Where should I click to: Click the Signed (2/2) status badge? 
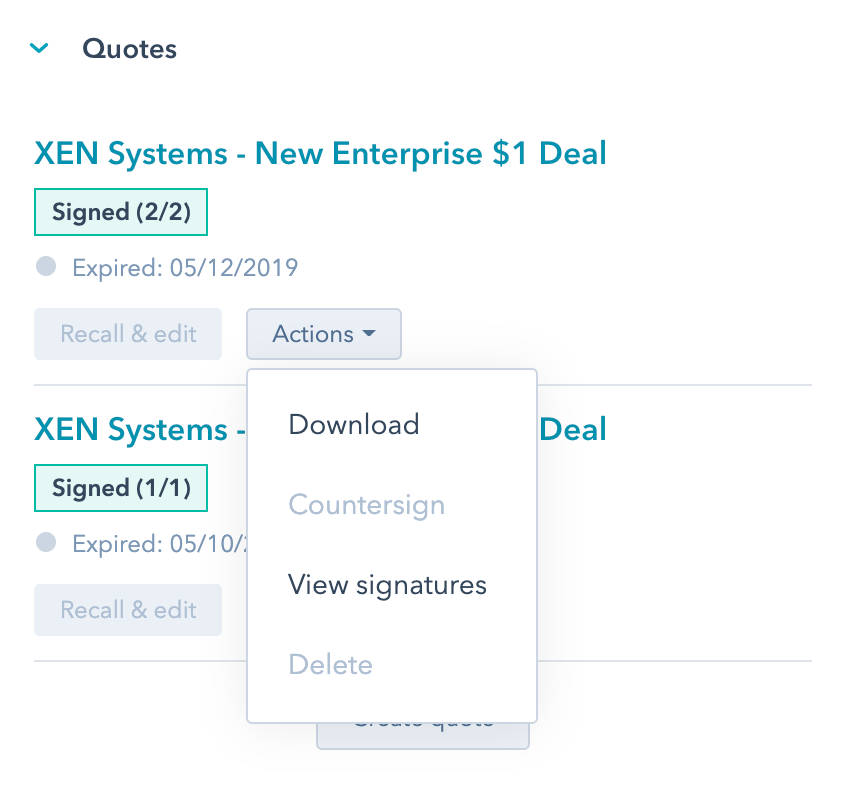[121, 212]
